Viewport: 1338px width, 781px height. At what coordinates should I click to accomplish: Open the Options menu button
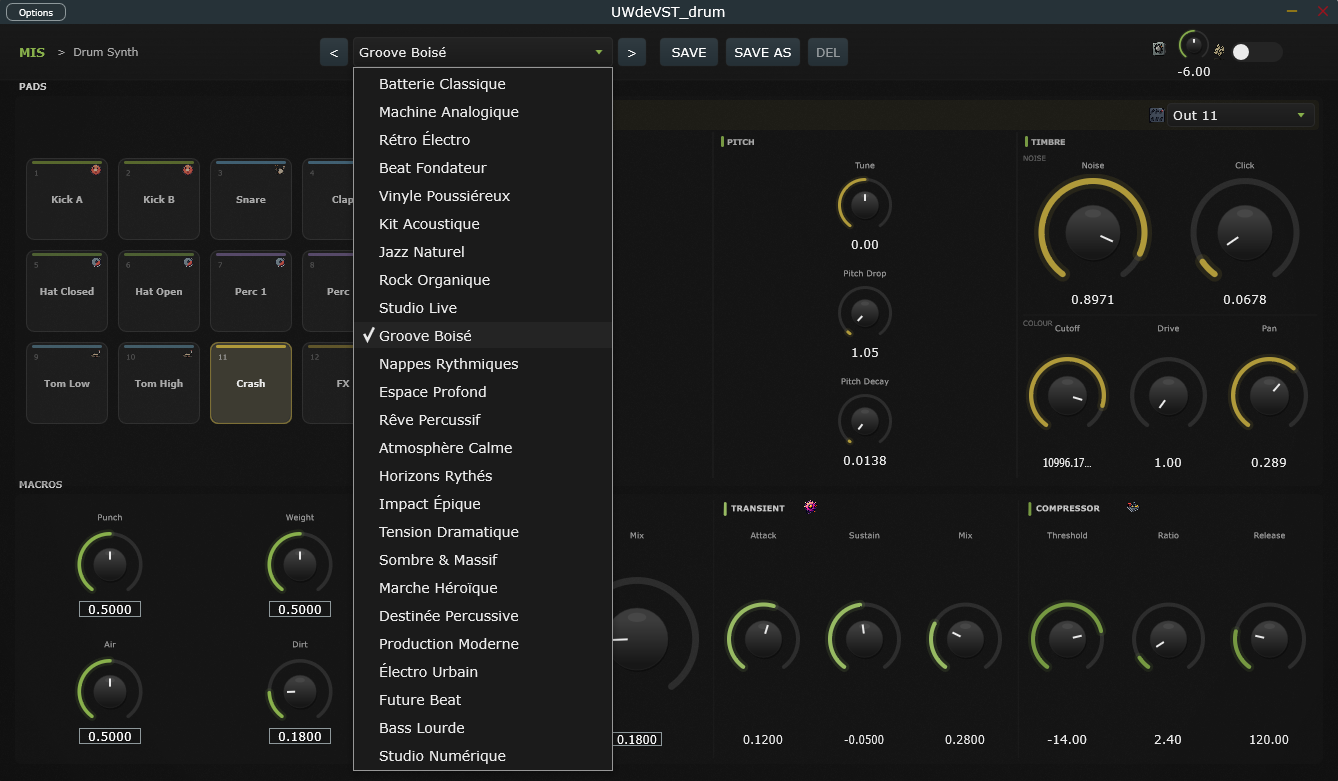[x=36, y=12]
